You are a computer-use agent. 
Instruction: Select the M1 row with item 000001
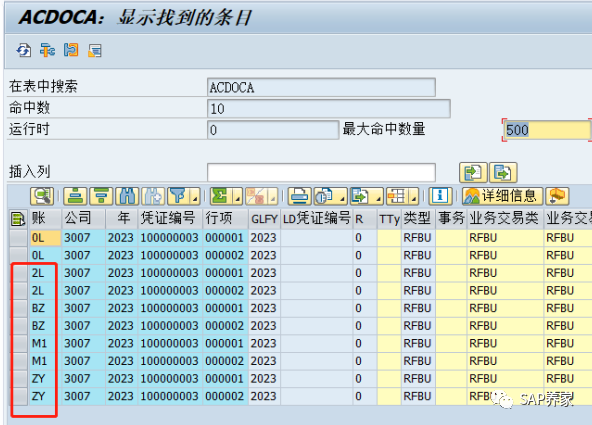click(x=18, y=343)
